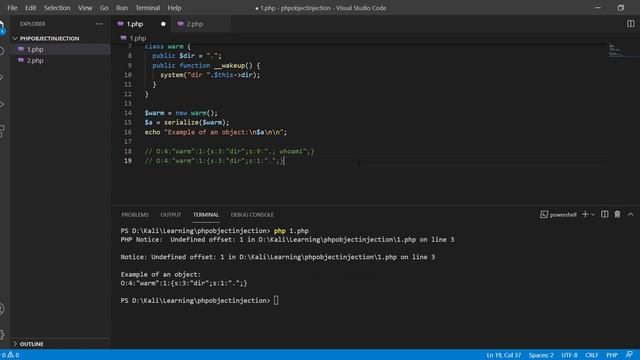Image resolution: width=640 pixels, height=360 pixels.
Task: Click the echo statement on line 16
Action: (216, 132)
